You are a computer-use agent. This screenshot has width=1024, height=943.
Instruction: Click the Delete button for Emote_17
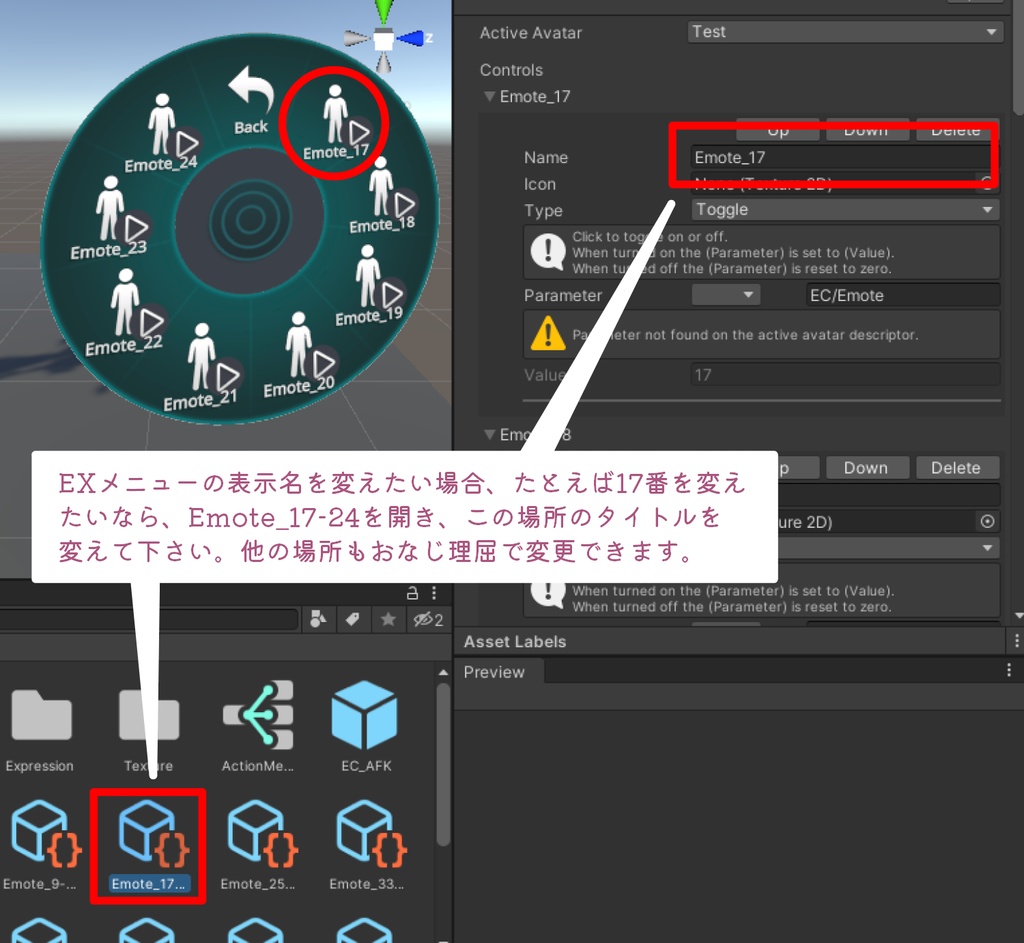coord(955,129)
